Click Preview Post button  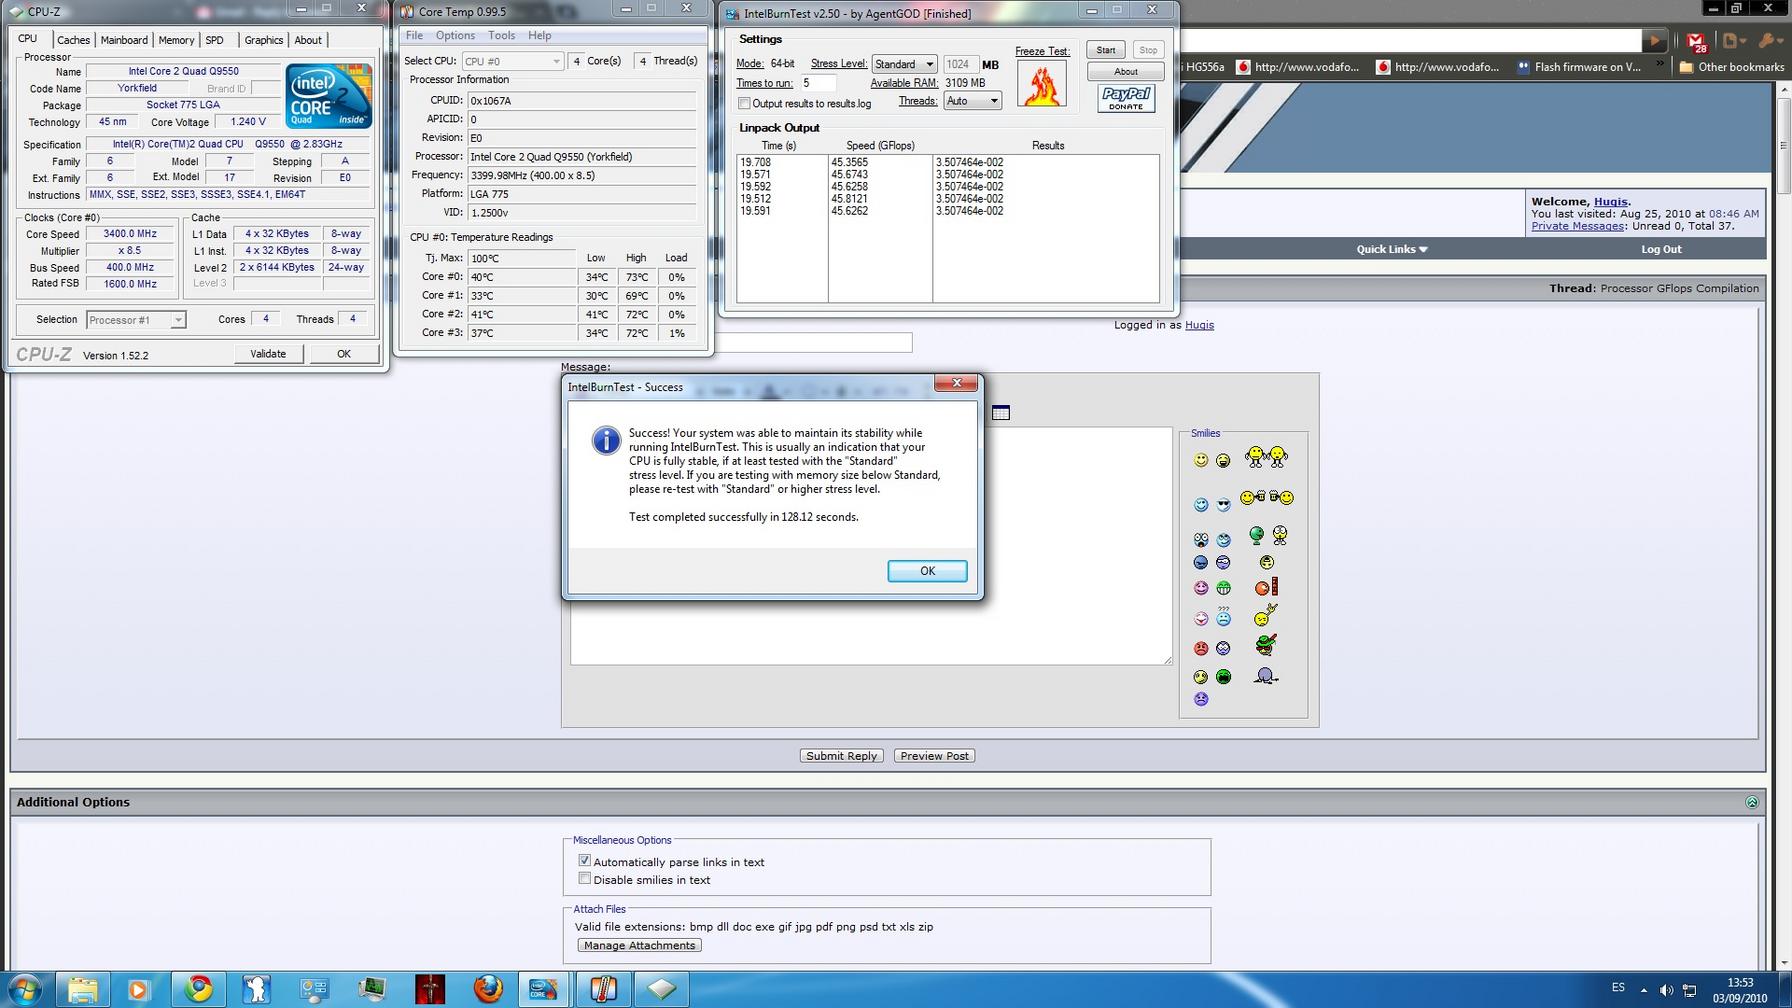point(934,756)
